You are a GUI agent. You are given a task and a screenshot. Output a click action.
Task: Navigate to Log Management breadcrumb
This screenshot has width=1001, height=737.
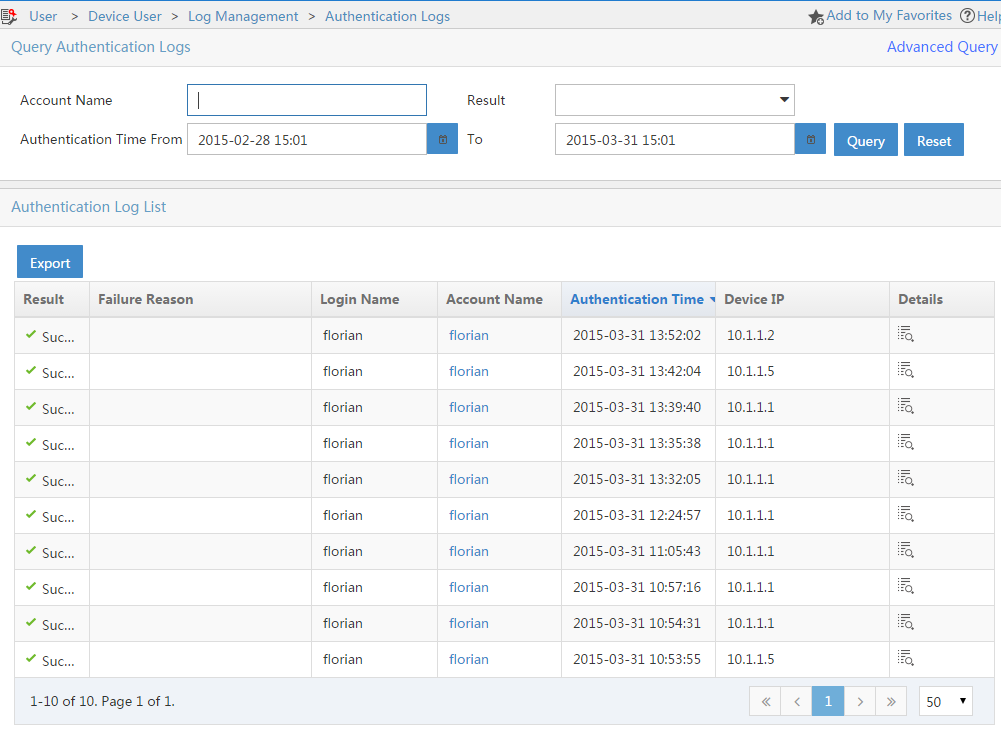click(x=243, y=16)
